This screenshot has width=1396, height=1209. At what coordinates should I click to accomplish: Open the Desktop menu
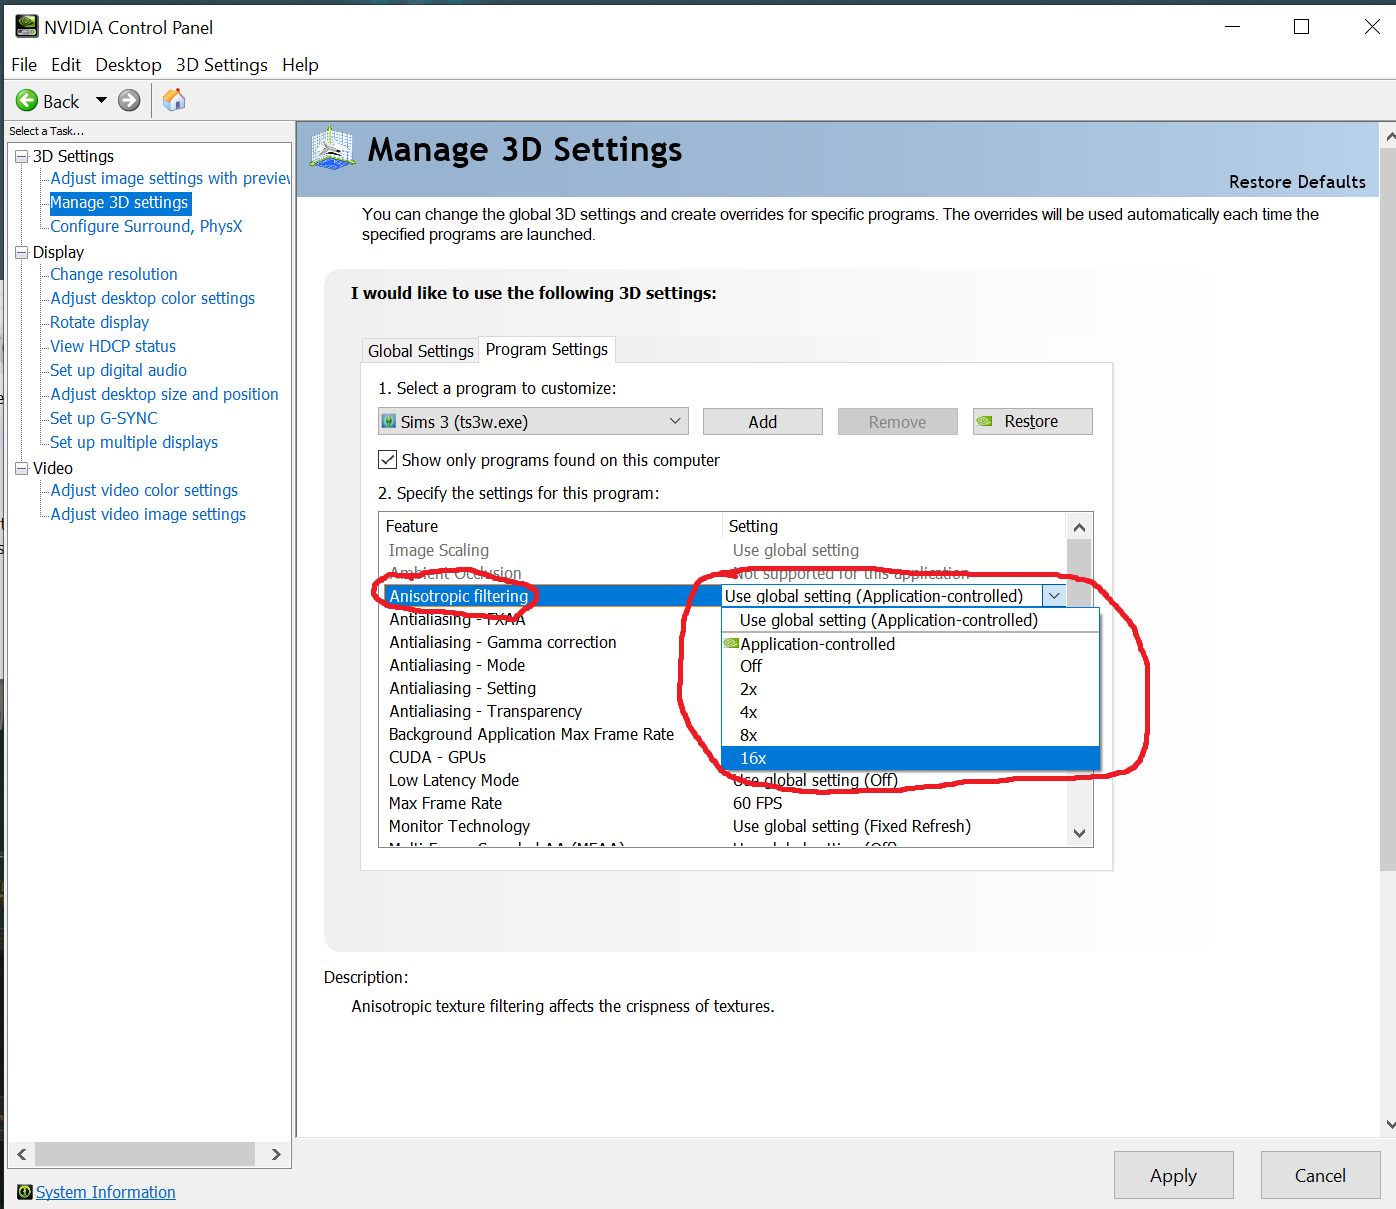coord(128,65)
